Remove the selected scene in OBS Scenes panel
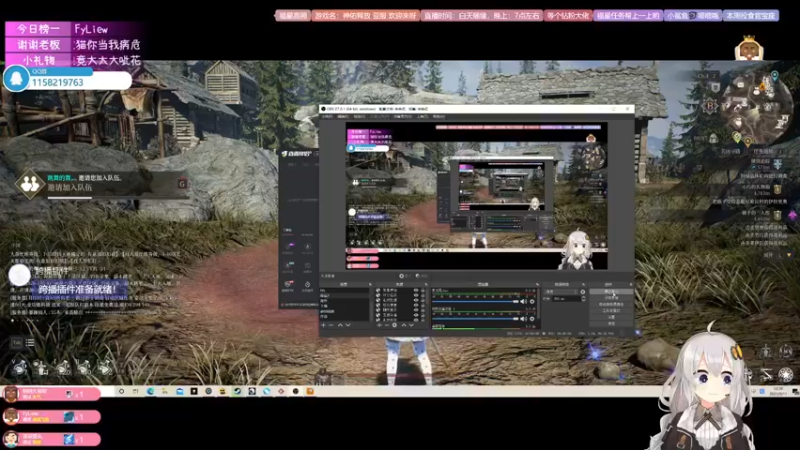 (x=331, y=325)
